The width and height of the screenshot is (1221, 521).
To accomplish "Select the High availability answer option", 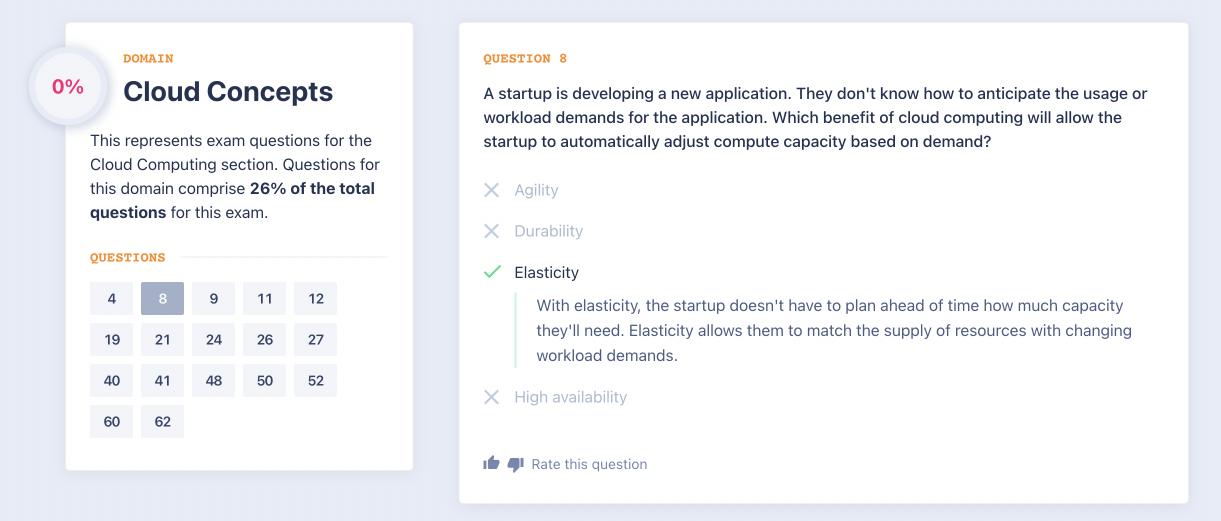I will tap(570, 397).
